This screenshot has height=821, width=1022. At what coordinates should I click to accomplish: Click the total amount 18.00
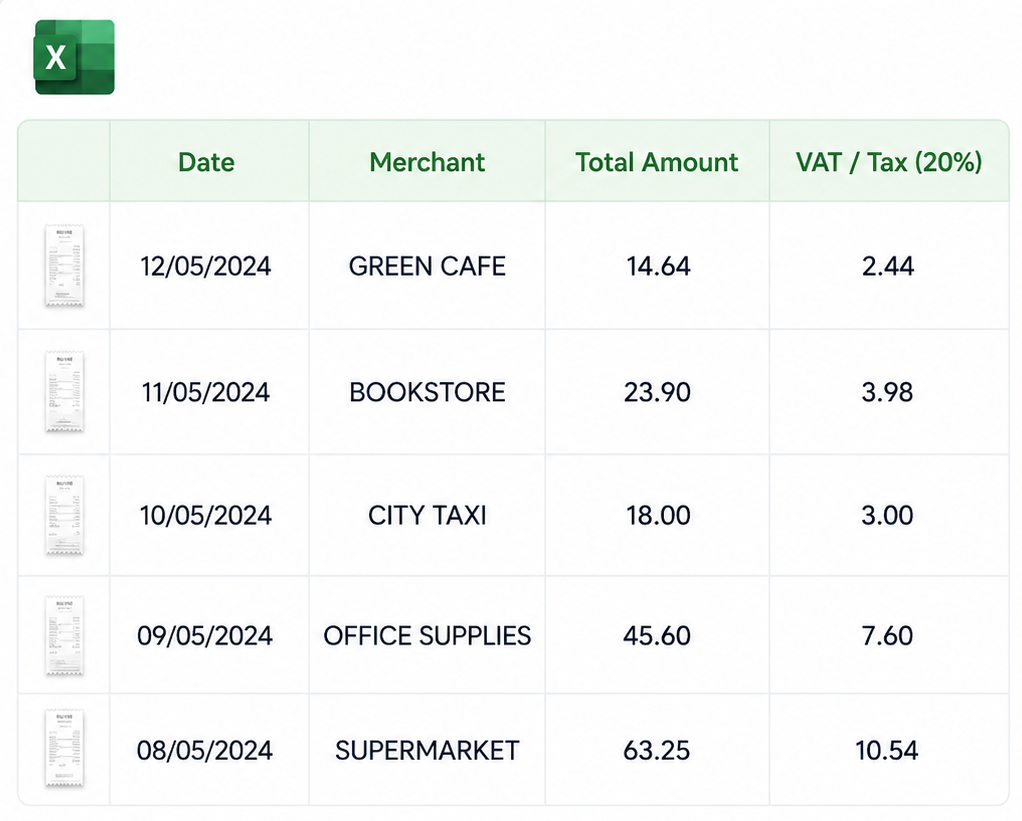[658, 515]
